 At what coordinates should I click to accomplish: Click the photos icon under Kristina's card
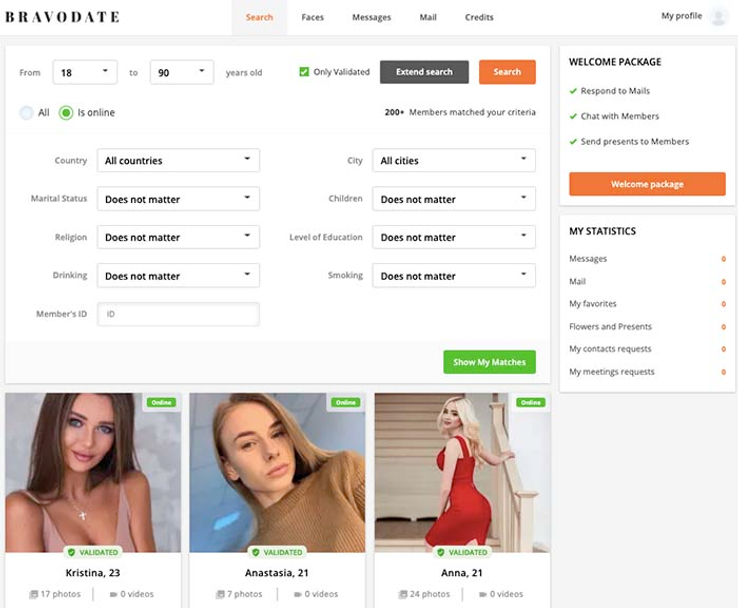tap(35, 594)
